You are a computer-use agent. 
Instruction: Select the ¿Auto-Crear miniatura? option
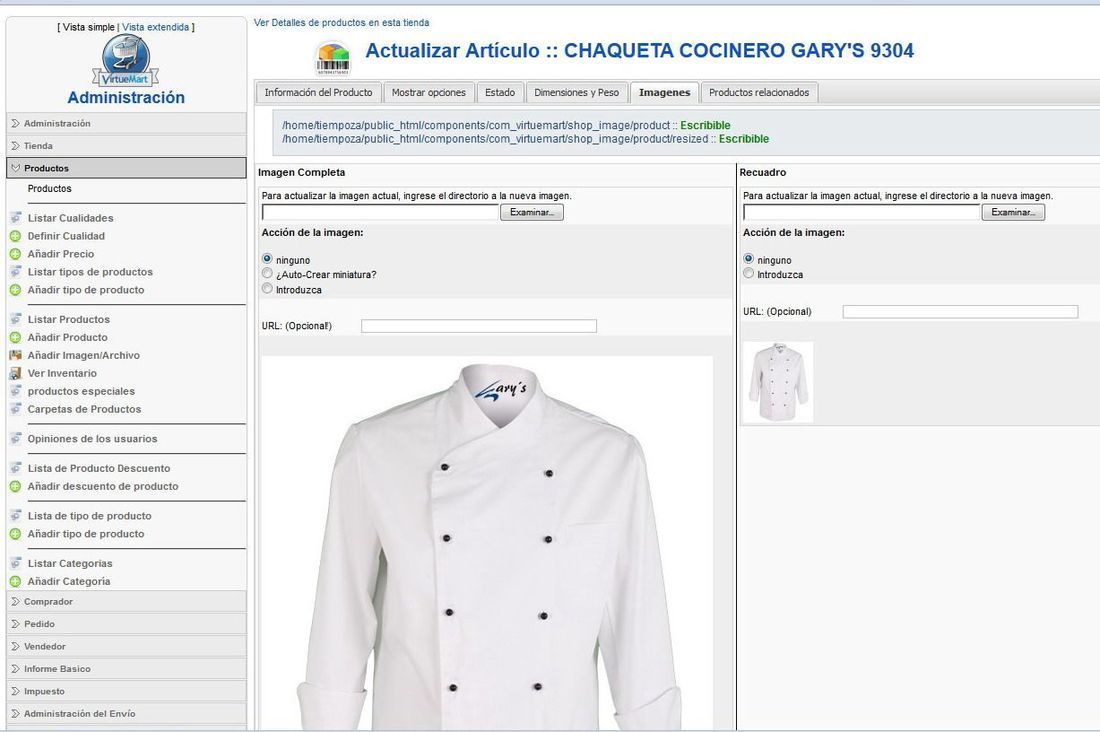coord(267,274)
